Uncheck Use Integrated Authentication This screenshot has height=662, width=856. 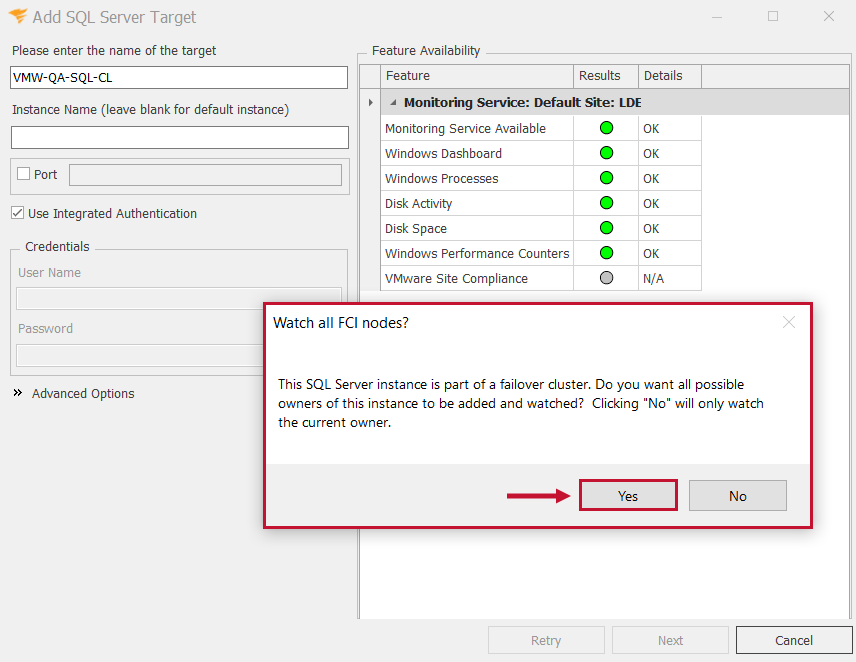click(x=17, y=213)
